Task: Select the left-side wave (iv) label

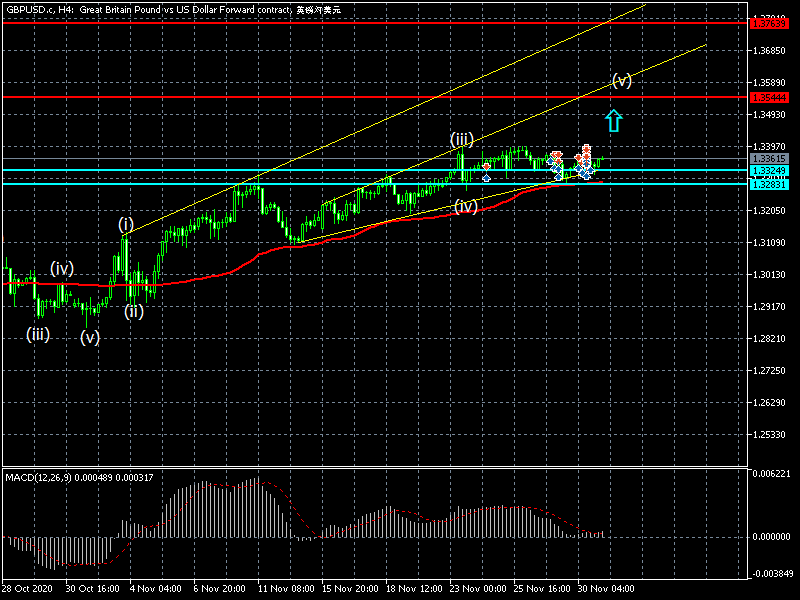Action: tap(62, 268)
